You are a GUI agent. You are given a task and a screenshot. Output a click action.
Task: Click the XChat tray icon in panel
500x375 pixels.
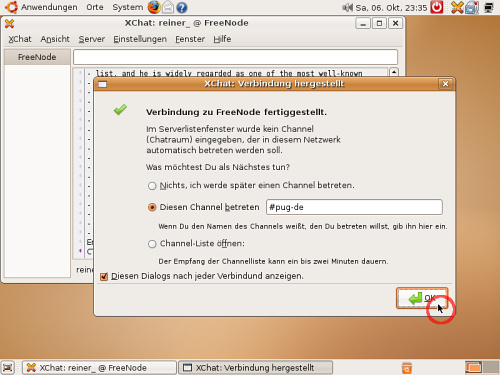(x=457, y=7)
